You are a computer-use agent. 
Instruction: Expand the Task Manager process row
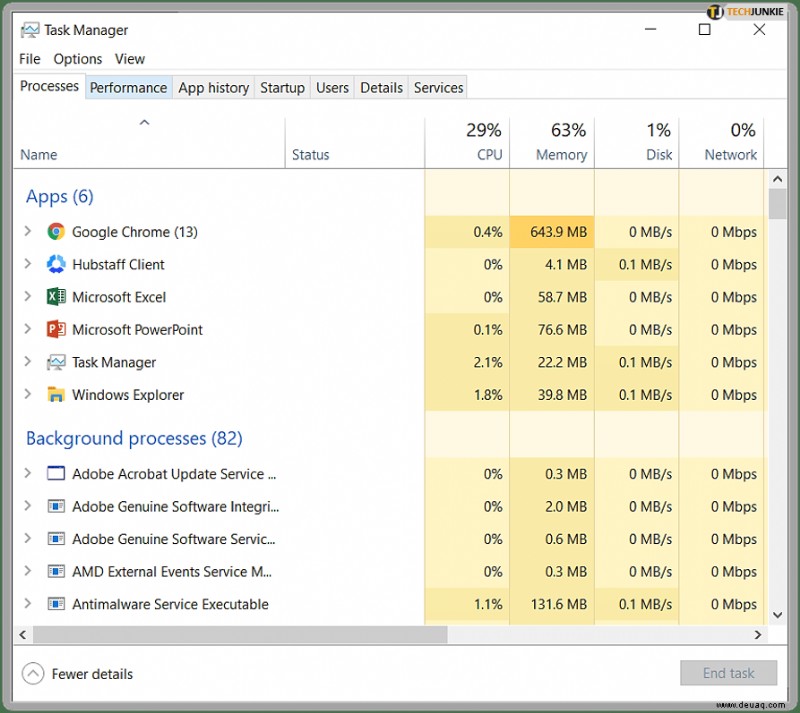tap(28, 362)
